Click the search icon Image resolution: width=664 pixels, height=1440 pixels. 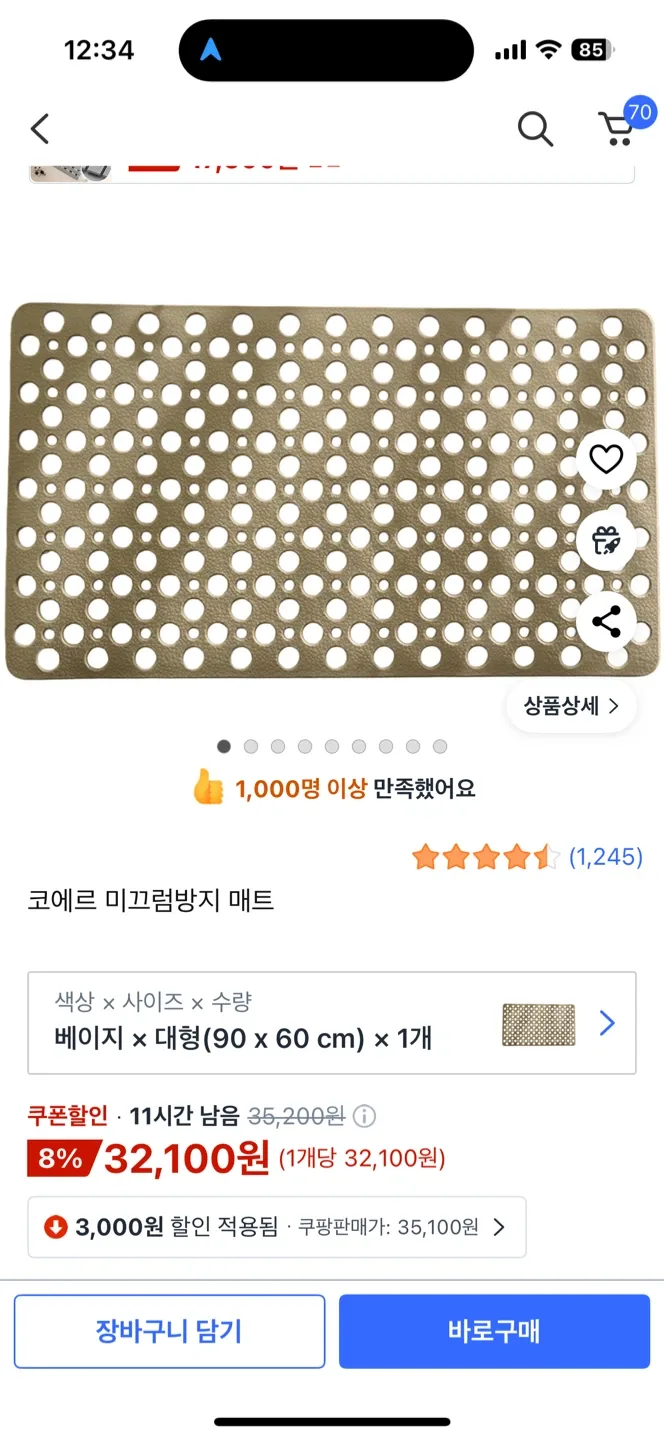536,129
